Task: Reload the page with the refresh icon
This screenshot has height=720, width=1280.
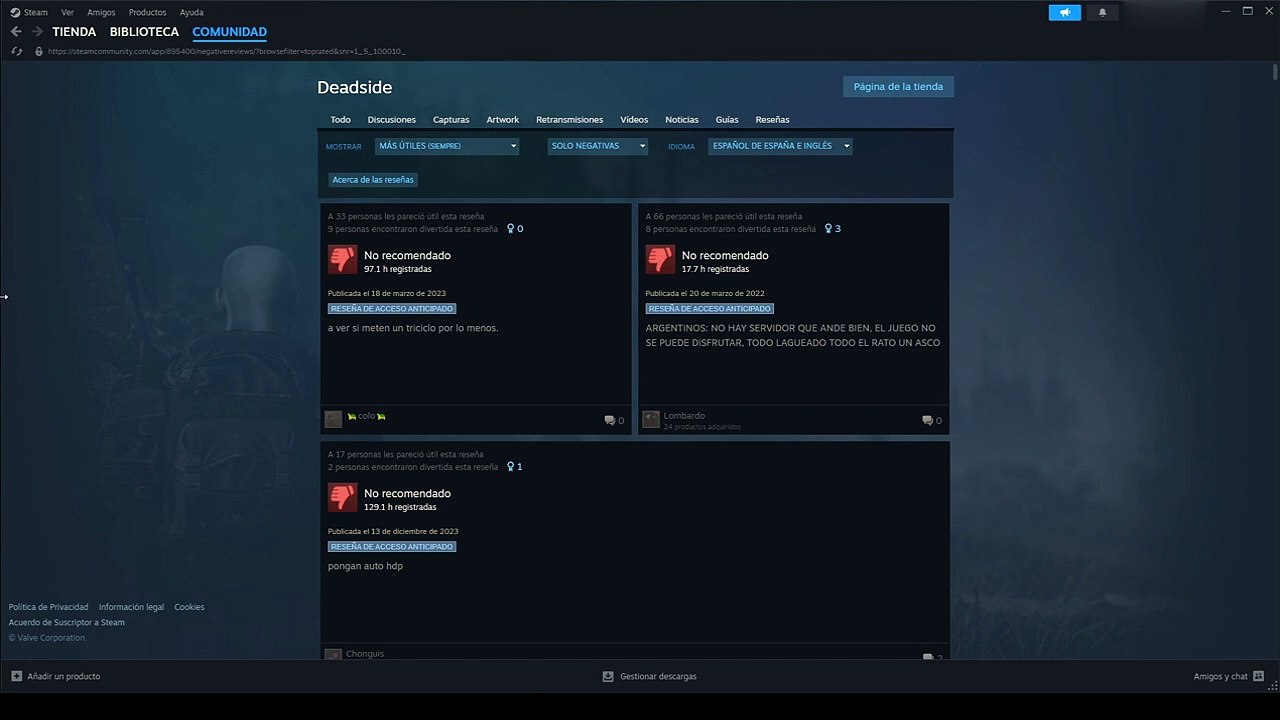Action: (16, 51)
